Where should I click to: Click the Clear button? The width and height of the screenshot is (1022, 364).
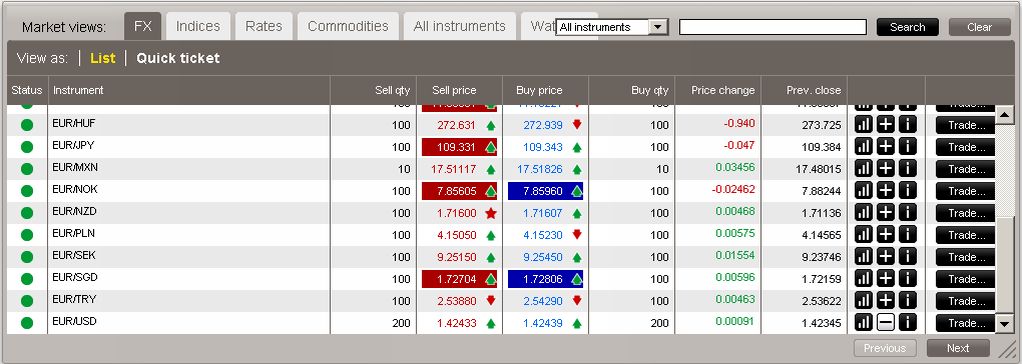click(x=980, y=27)
